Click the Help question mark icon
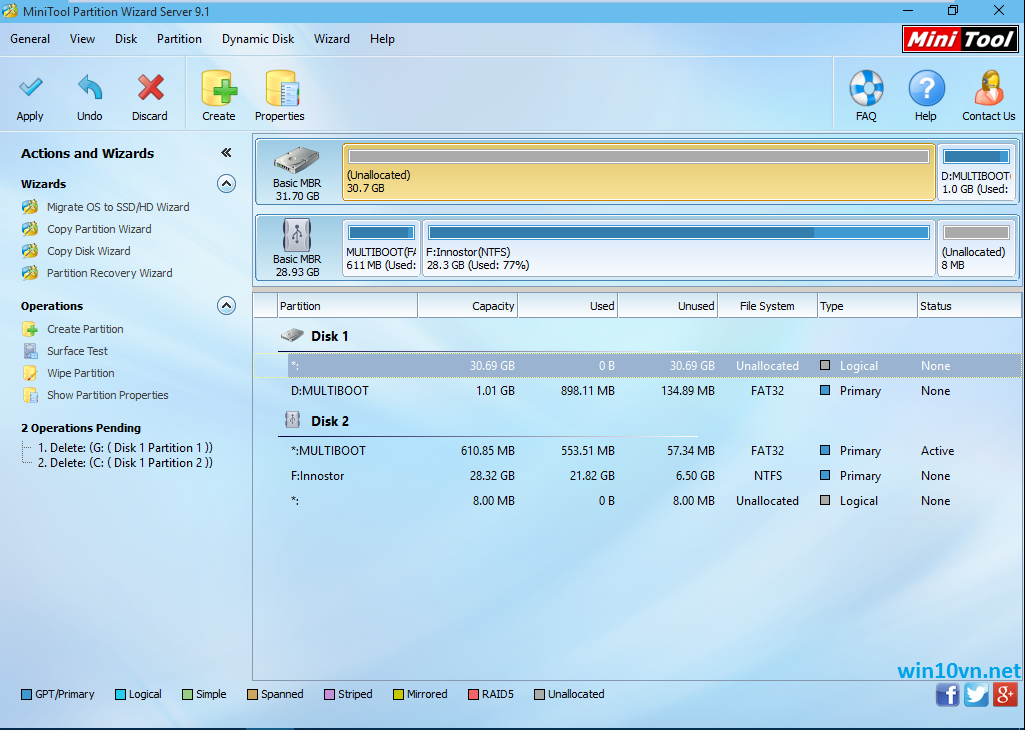This screenshot has height=730, width=1025. point(926,88)
